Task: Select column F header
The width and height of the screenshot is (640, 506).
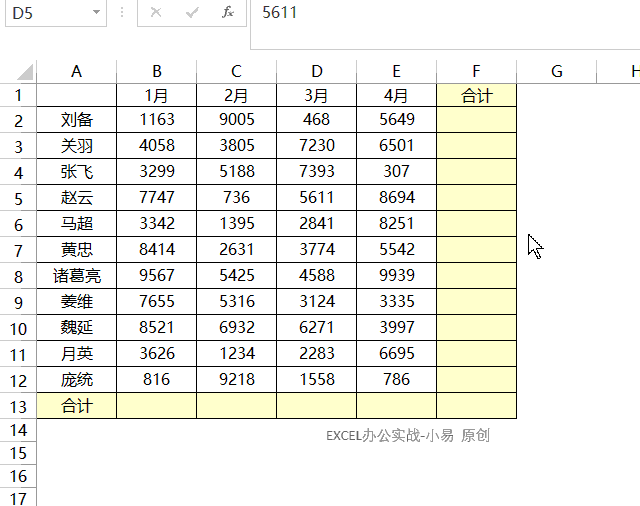Action: click(476, 71)
